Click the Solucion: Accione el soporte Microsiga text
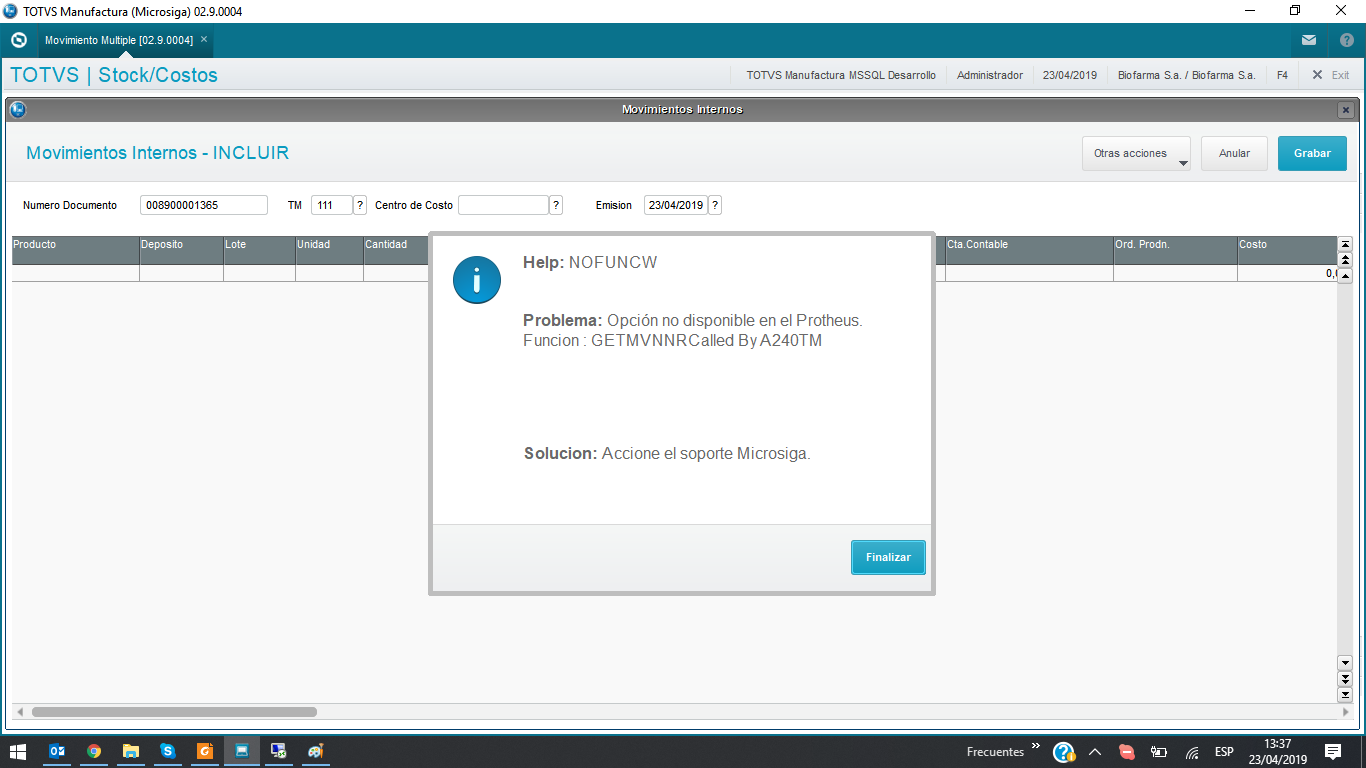The image size is (1366, 768). (x=667, y=453)
